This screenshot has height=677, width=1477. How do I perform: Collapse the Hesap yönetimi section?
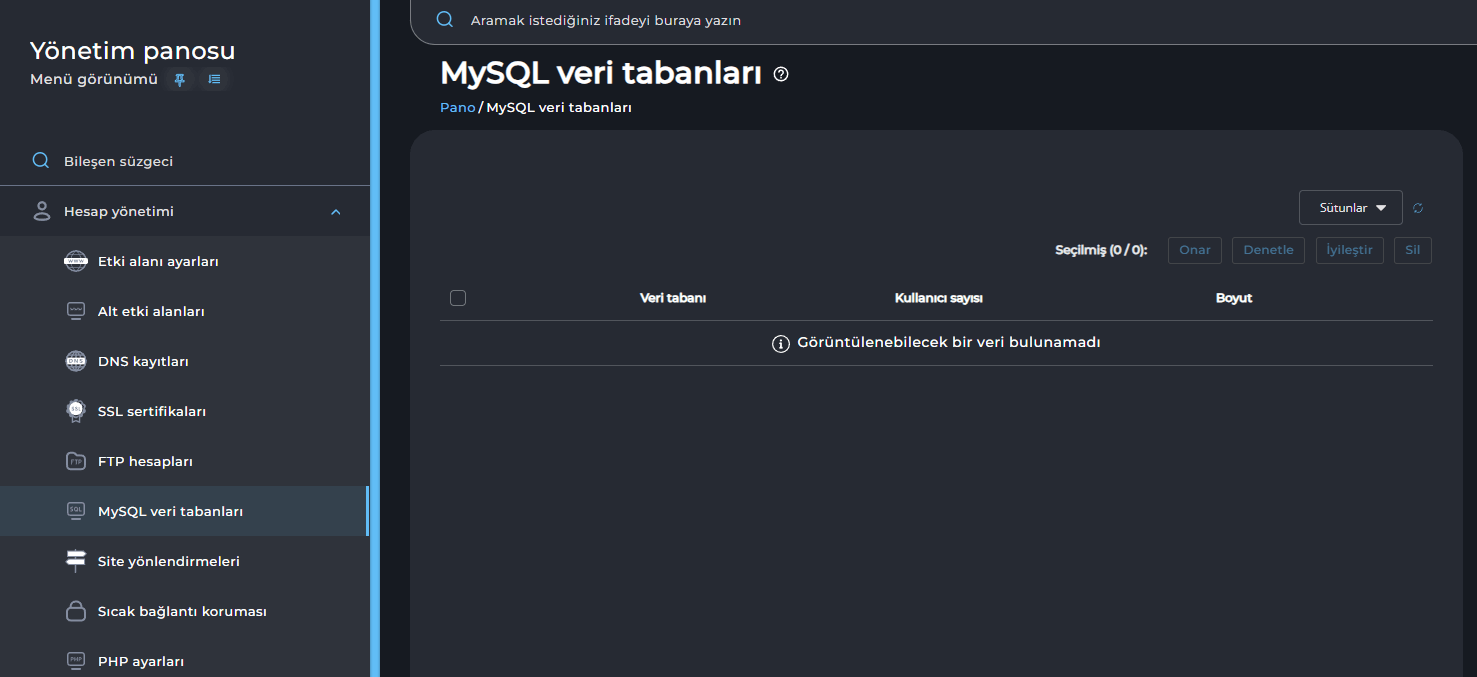(x=336, y=212)
